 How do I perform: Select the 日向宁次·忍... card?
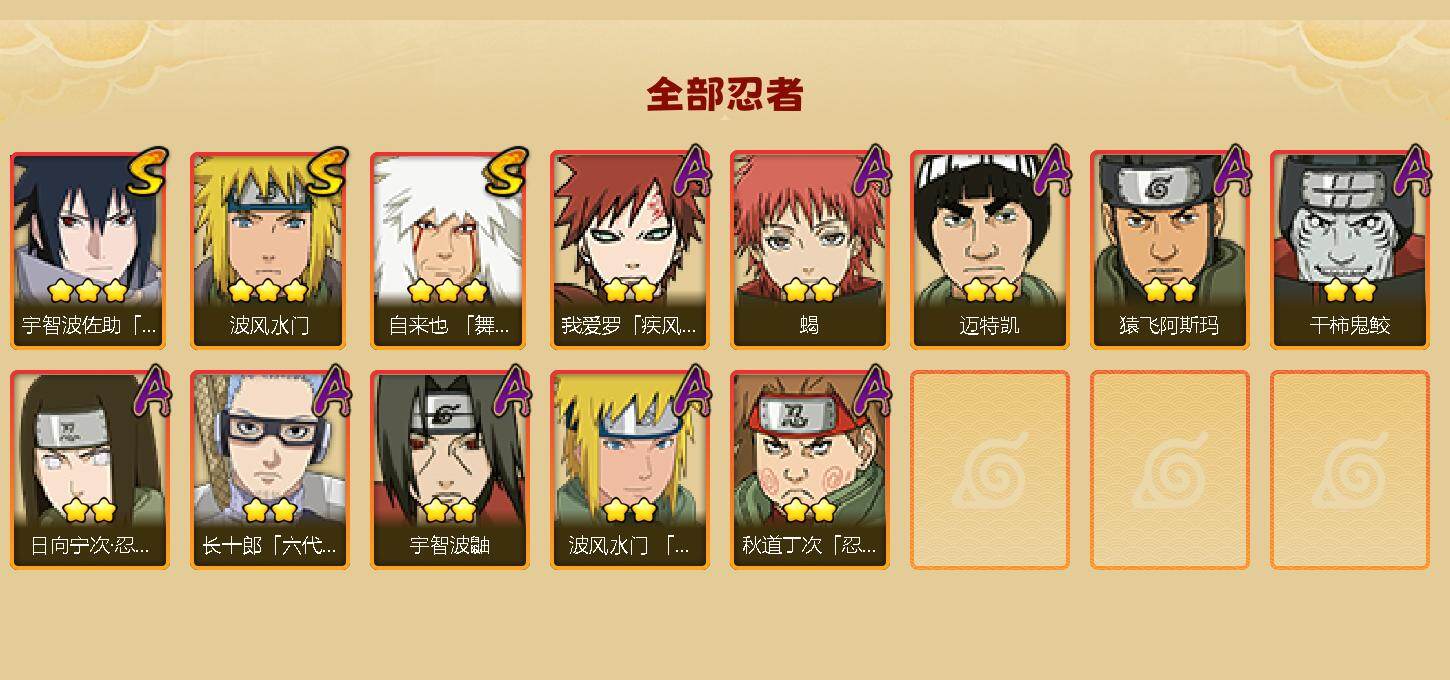coord(90,470)
